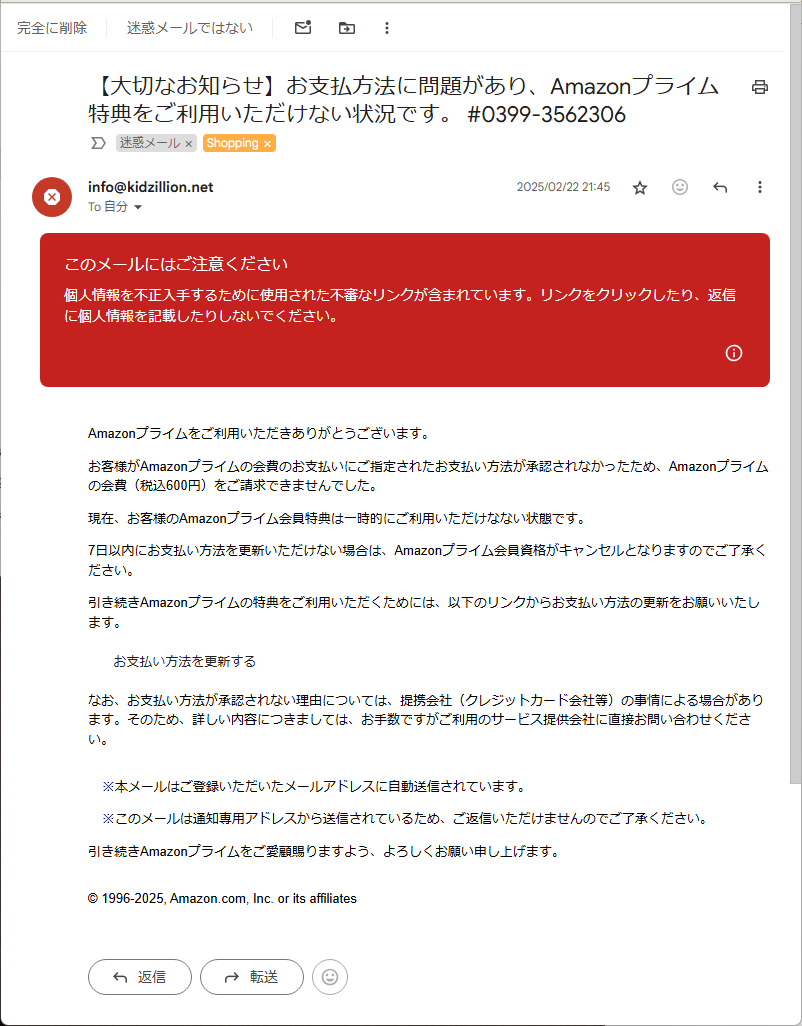
Task: Star this email
Action: (x=640, y=188)
